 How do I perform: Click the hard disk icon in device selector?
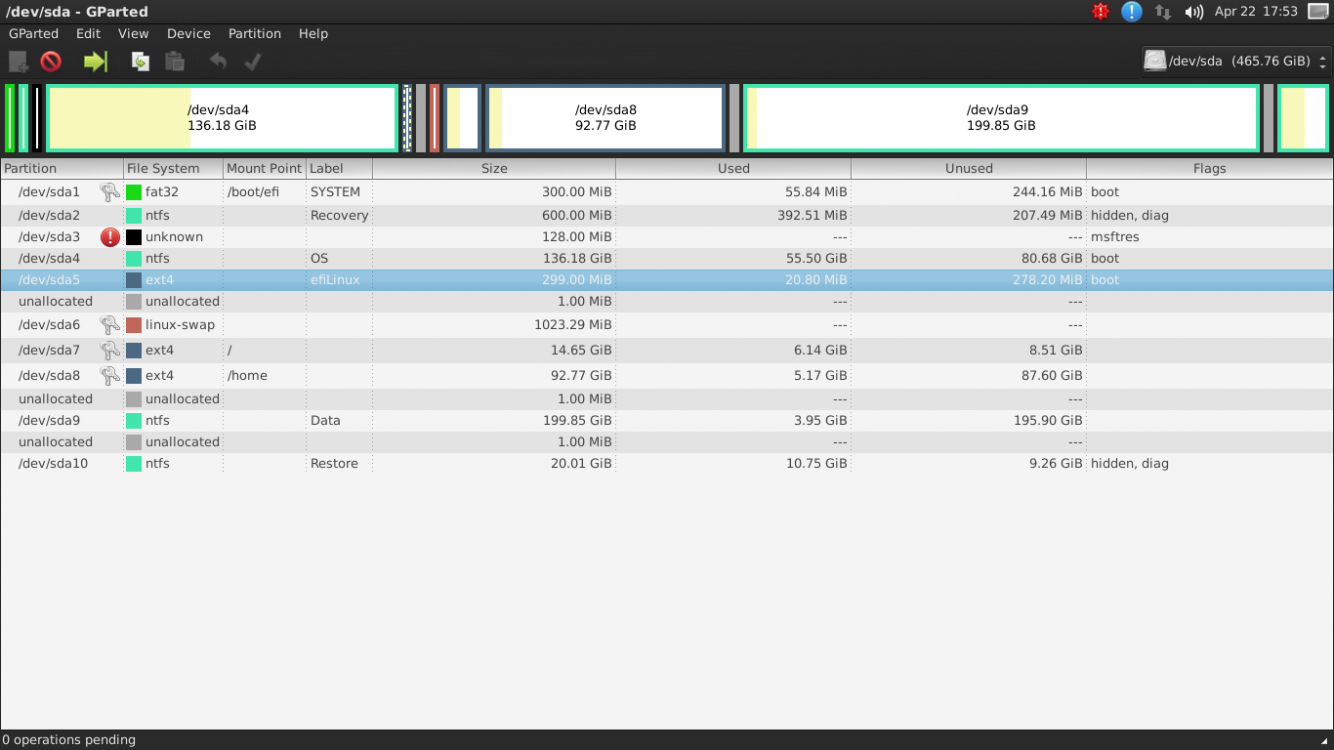[x=1155, y=61]
